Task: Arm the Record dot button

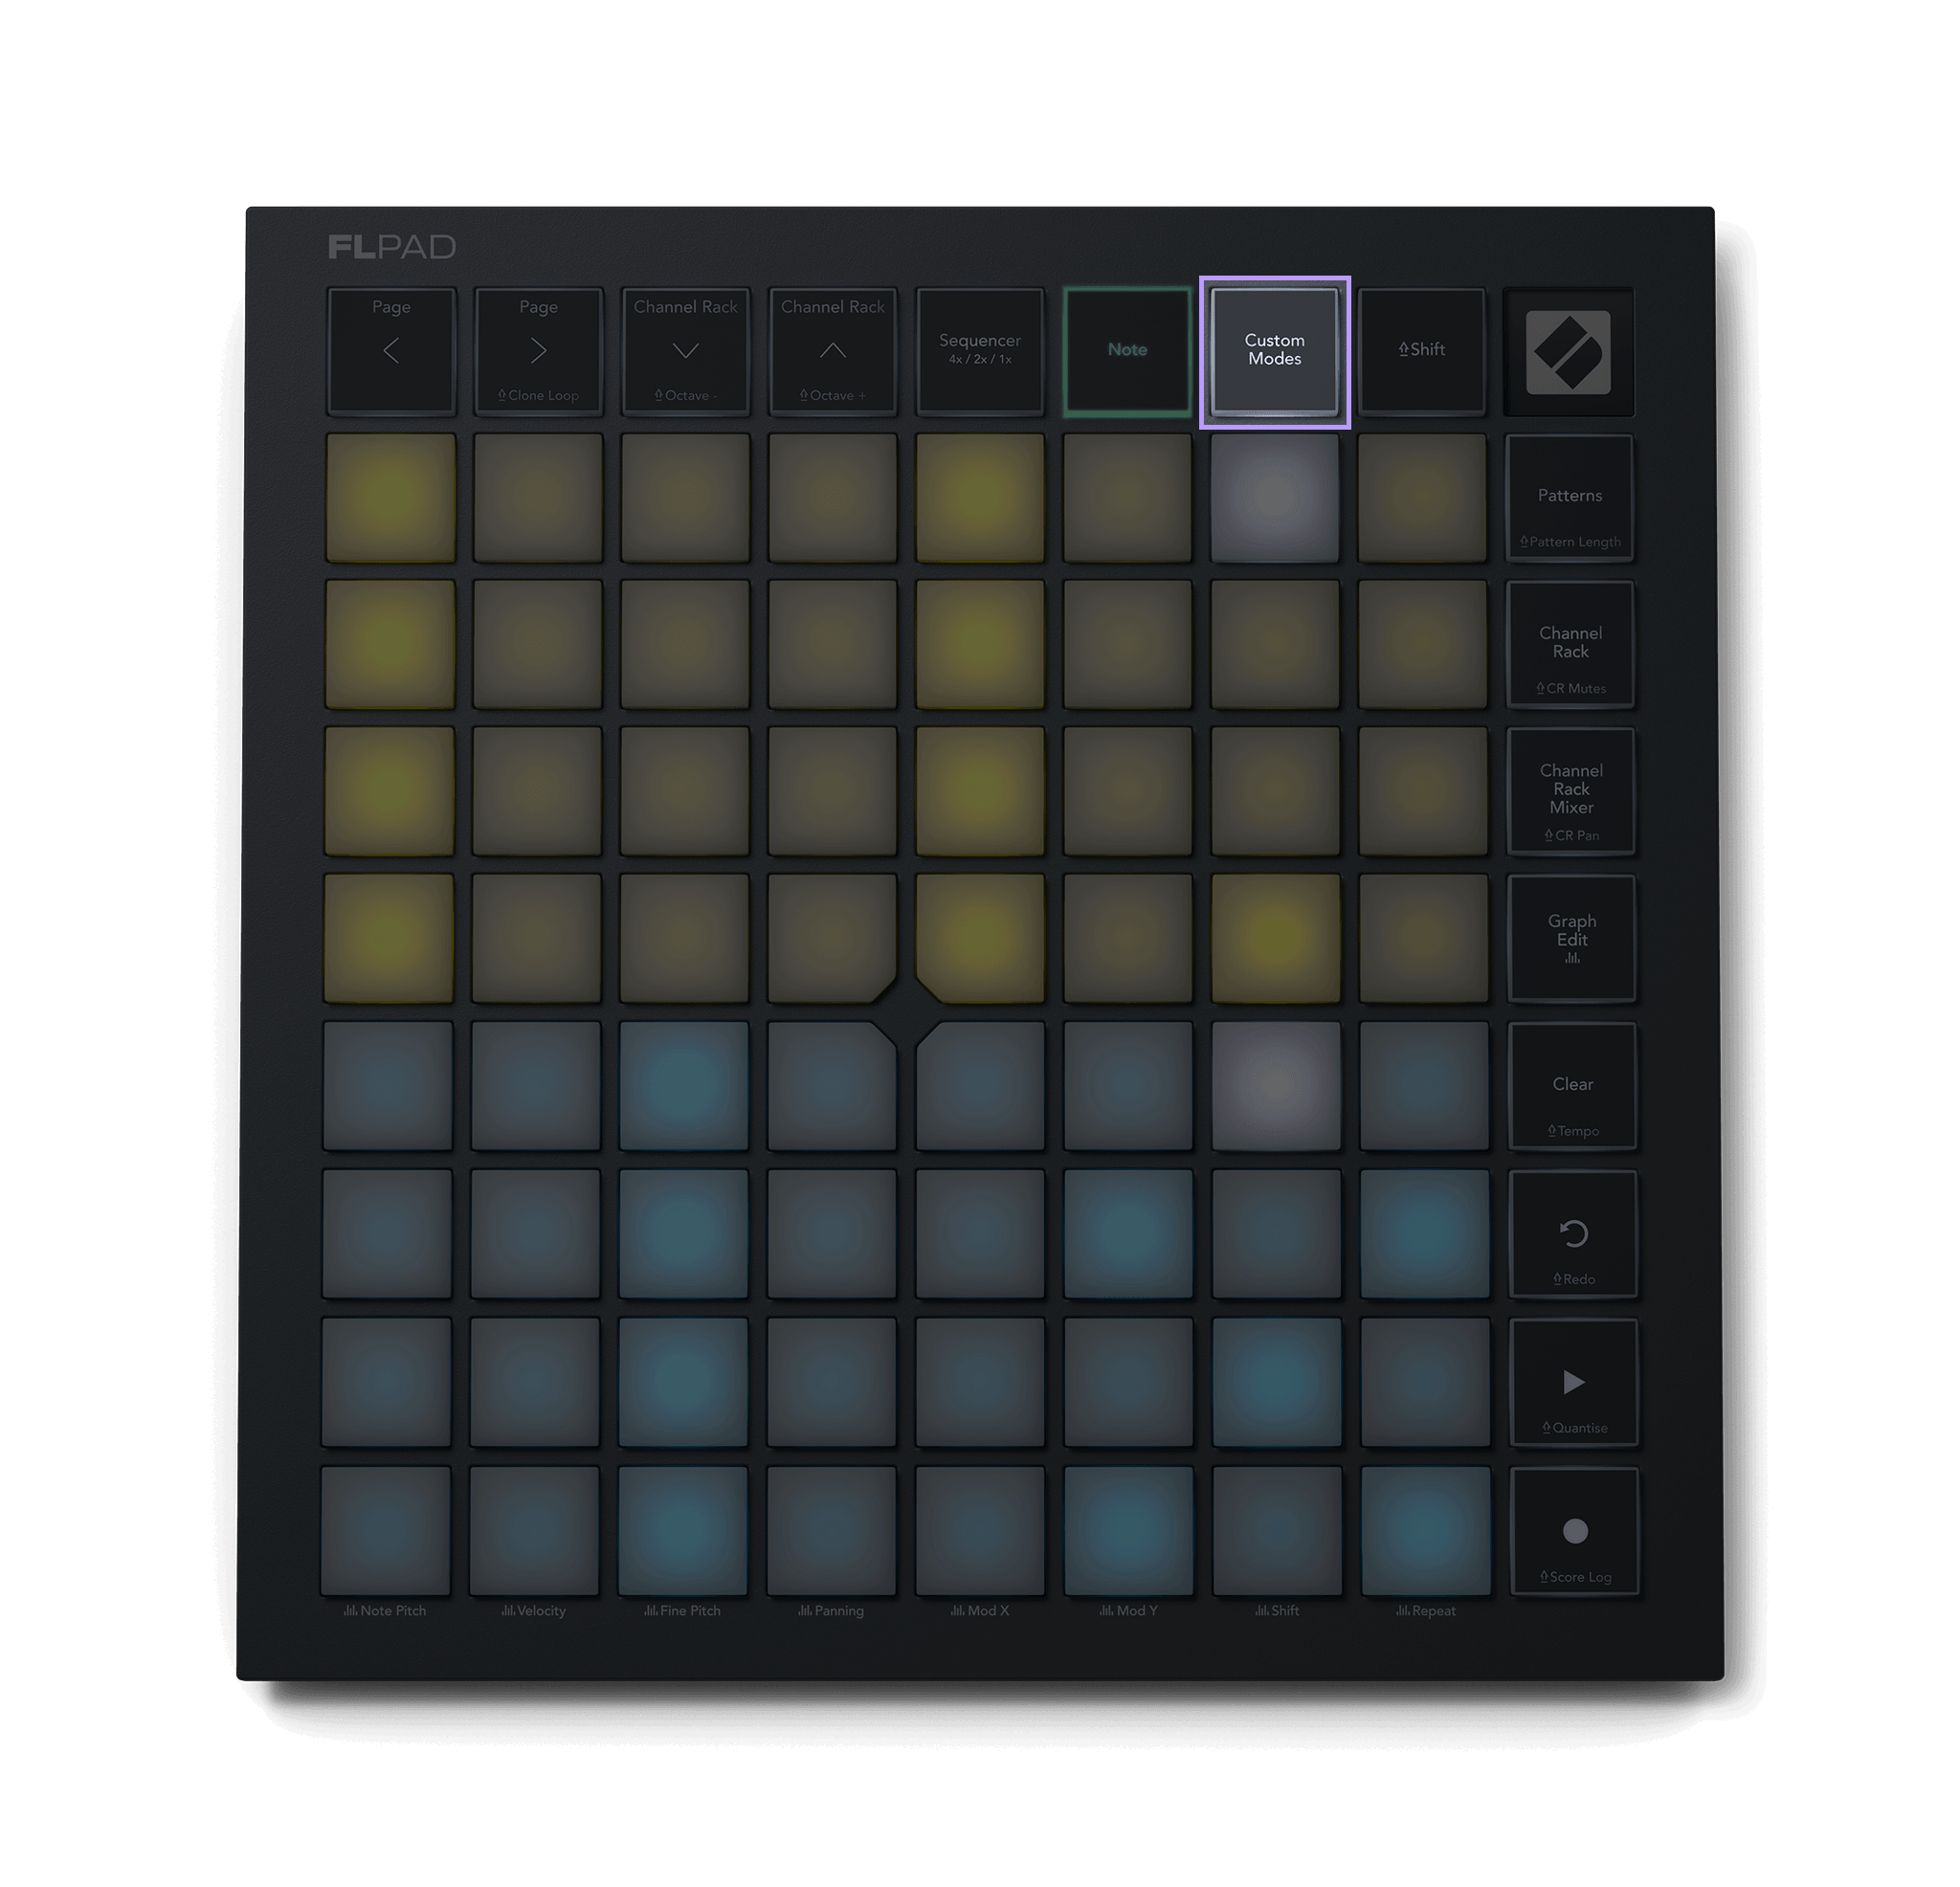Action: [x=1575, y=1532]
